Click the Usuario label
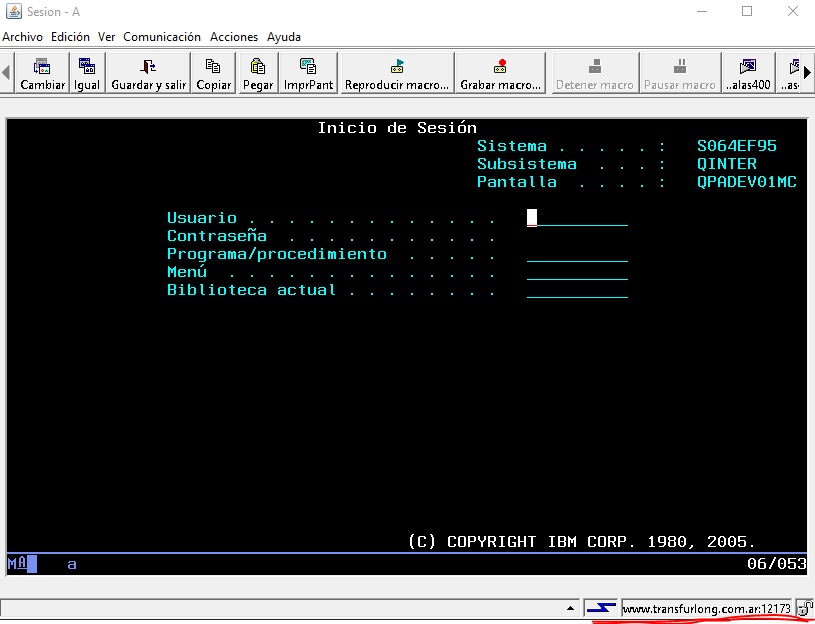815x624 pixels. coord(202,218)
